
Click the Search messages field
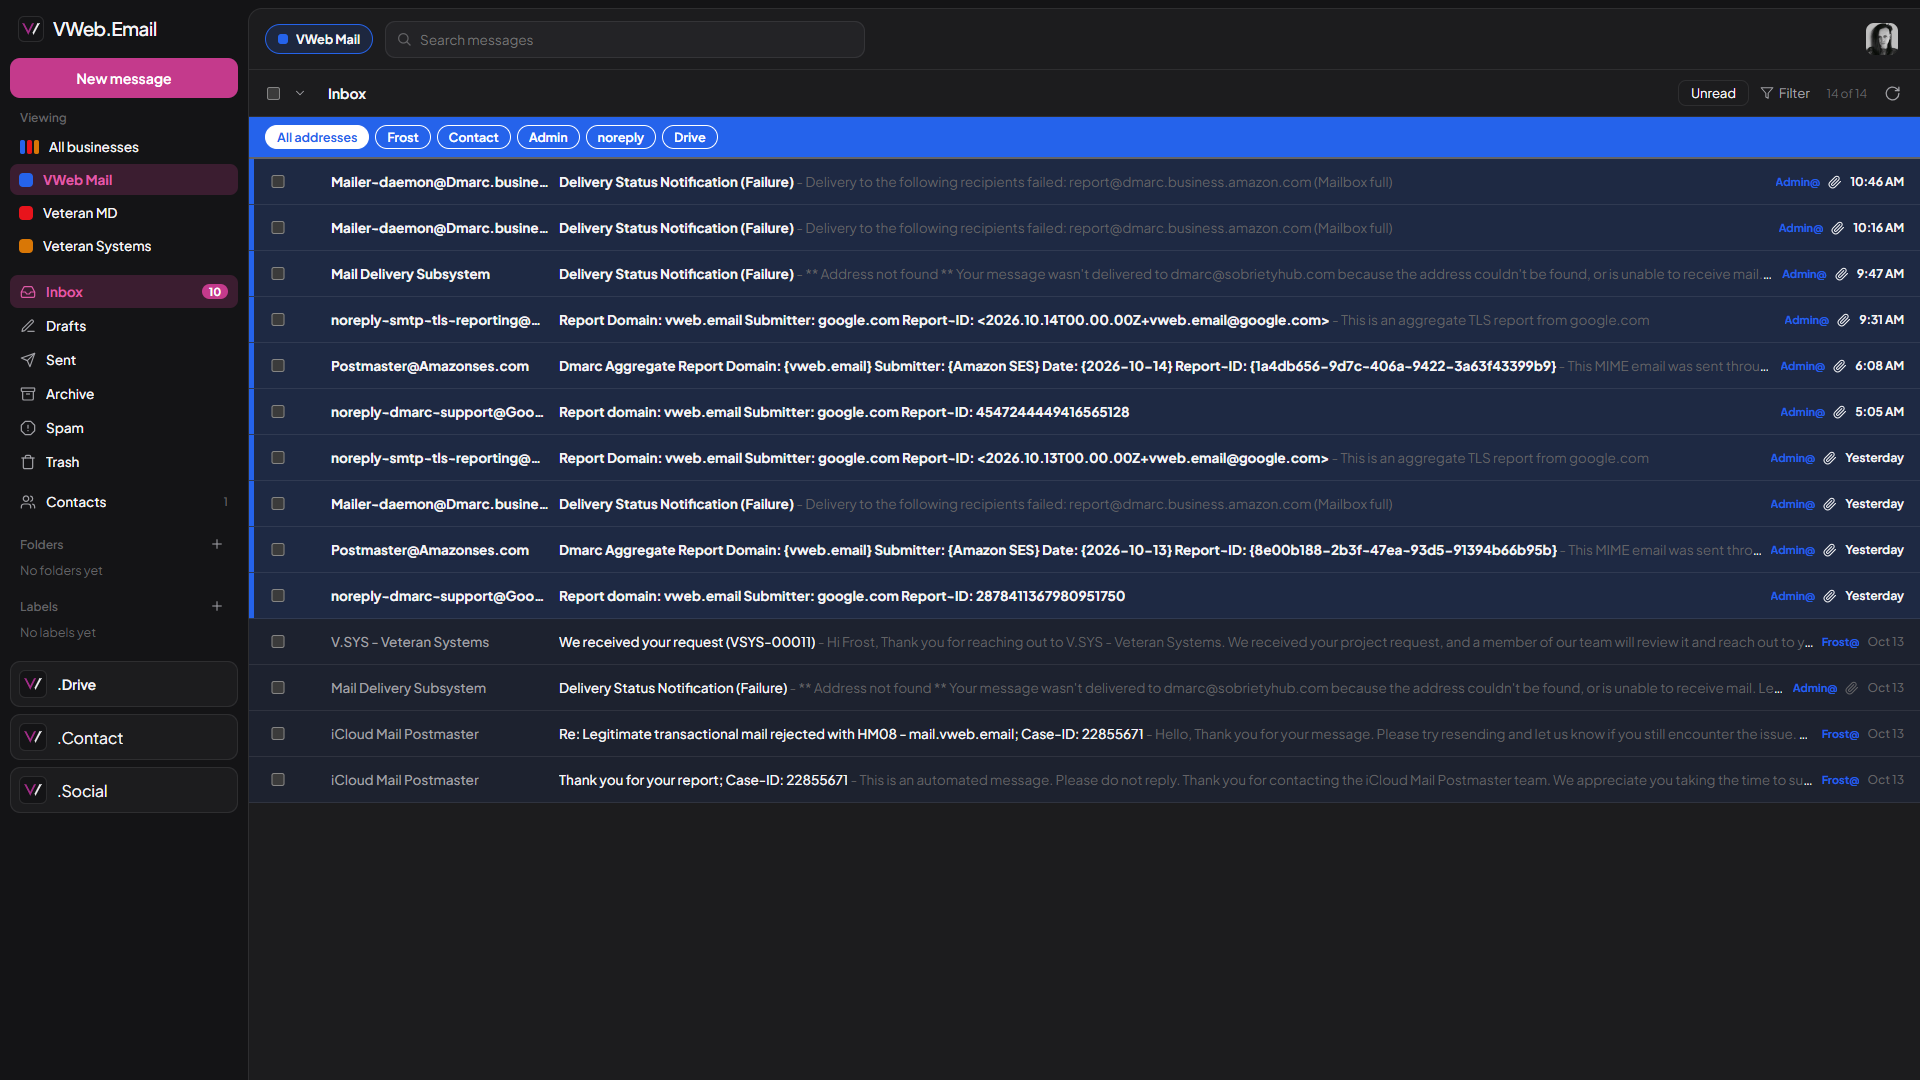click(x=625, y=39)
